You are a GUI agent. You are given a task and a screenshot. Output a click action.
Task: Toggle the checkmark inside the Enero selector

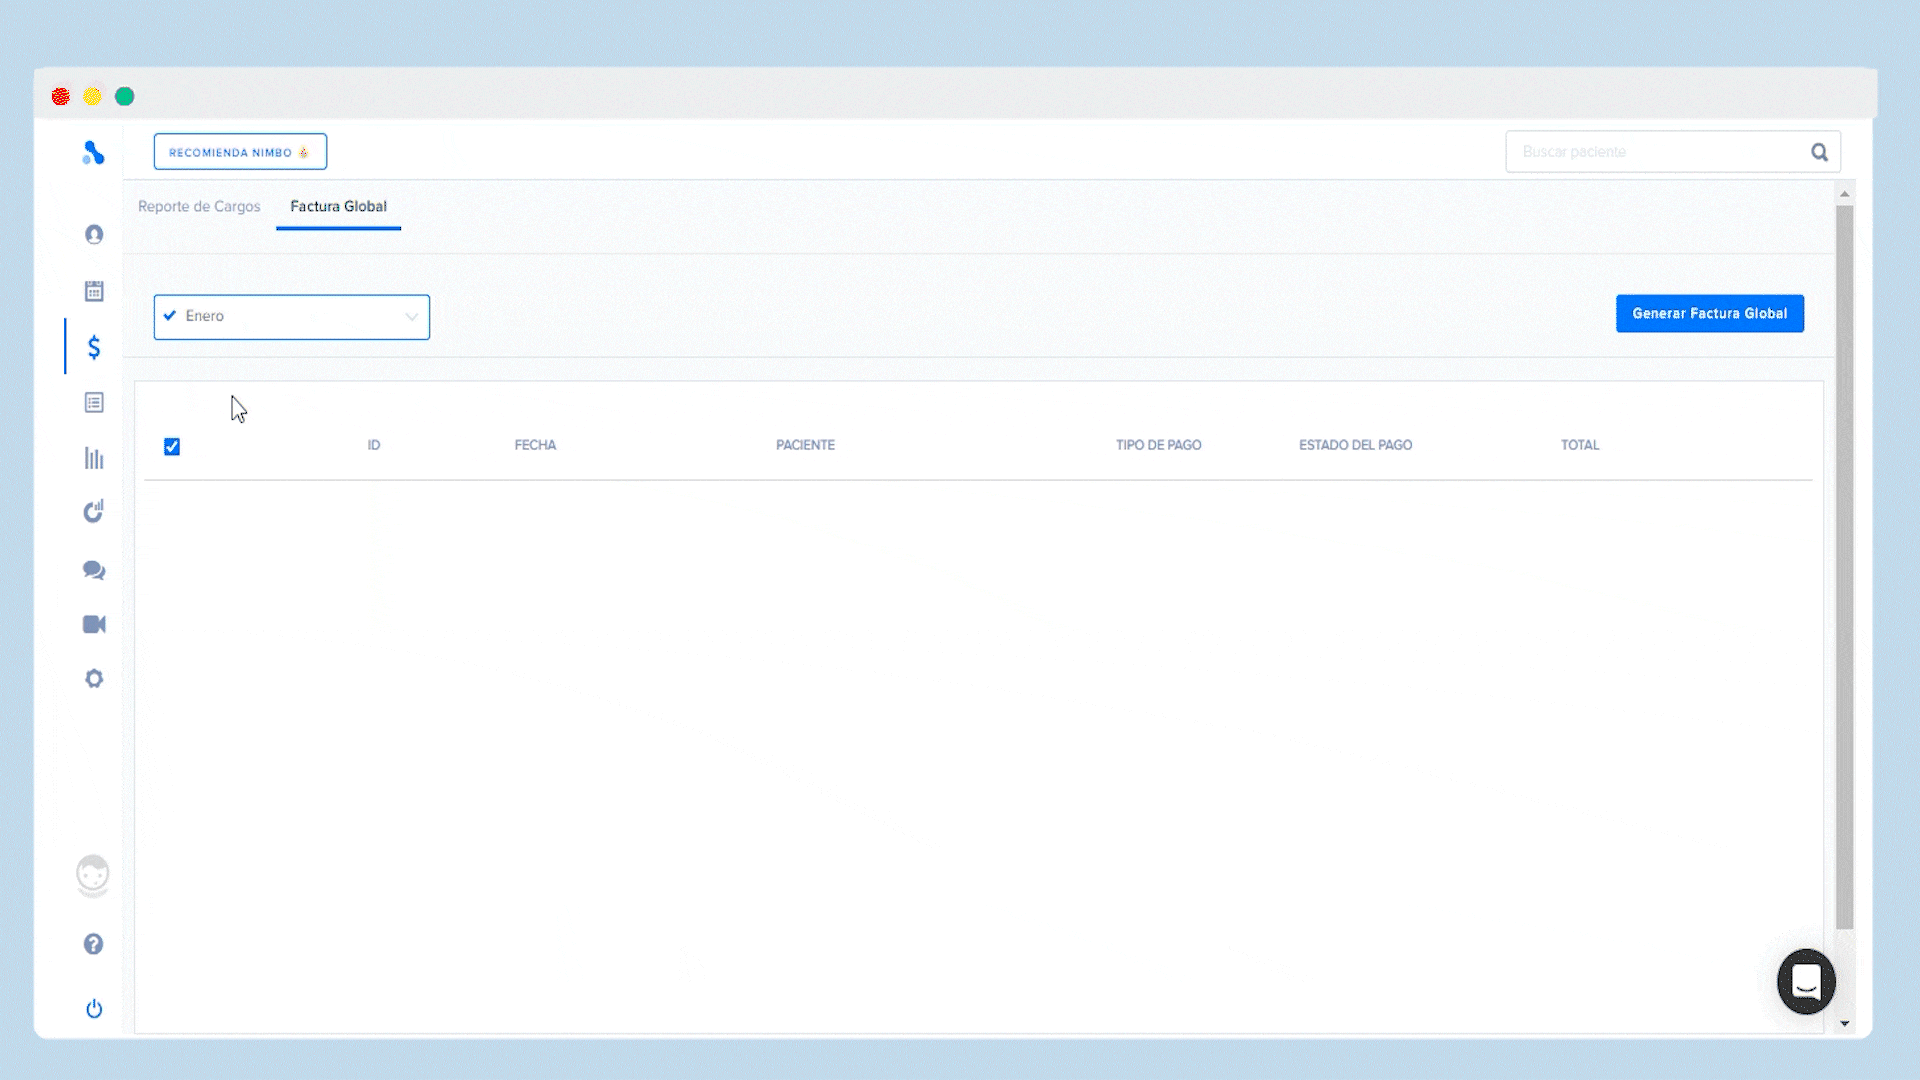[x=169, y=315]
